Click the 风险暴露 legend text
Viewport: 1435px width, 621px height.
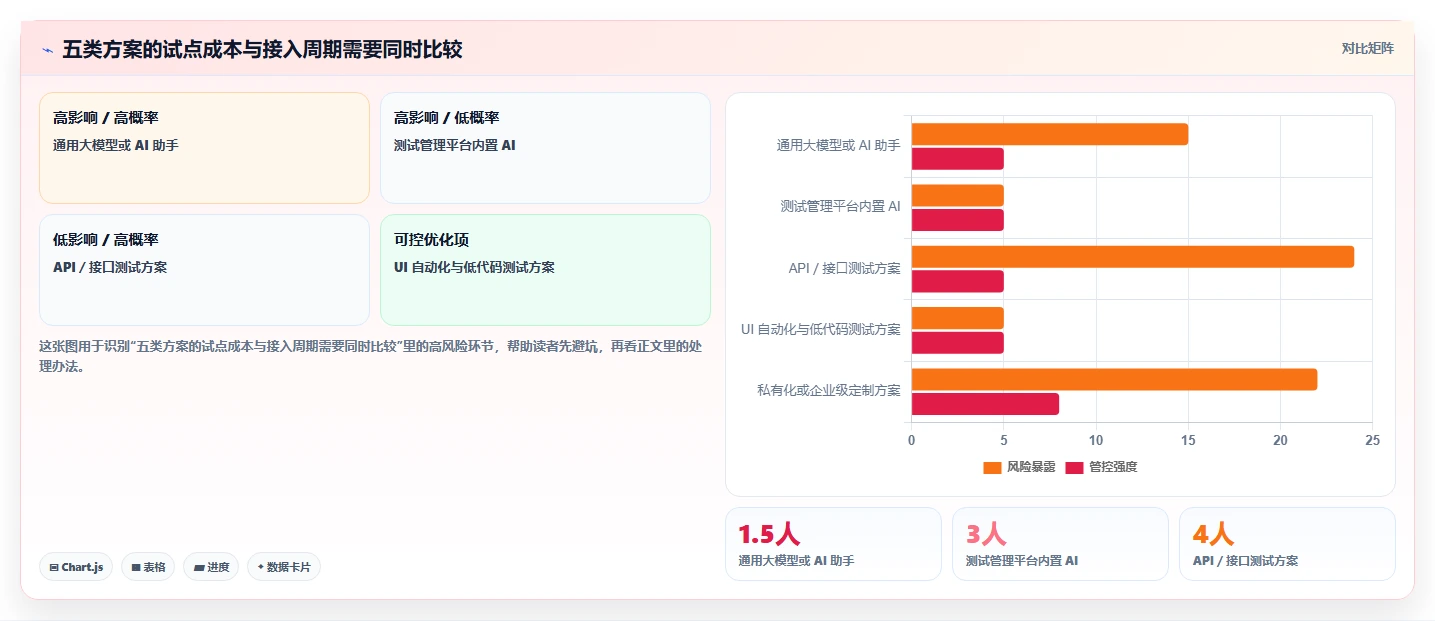point(1031,467)
